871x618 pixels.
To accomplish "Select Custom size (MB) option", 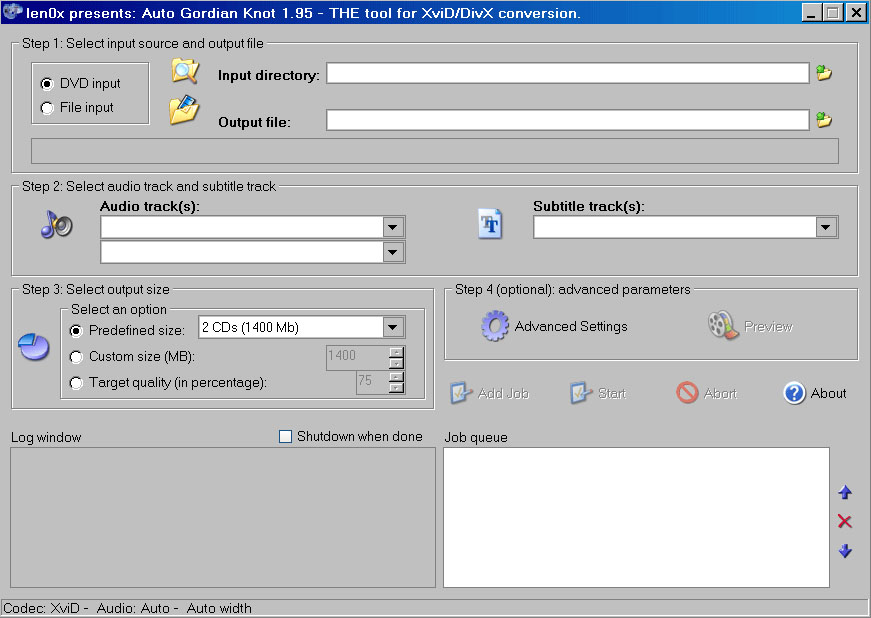I will tap(76, 357).
